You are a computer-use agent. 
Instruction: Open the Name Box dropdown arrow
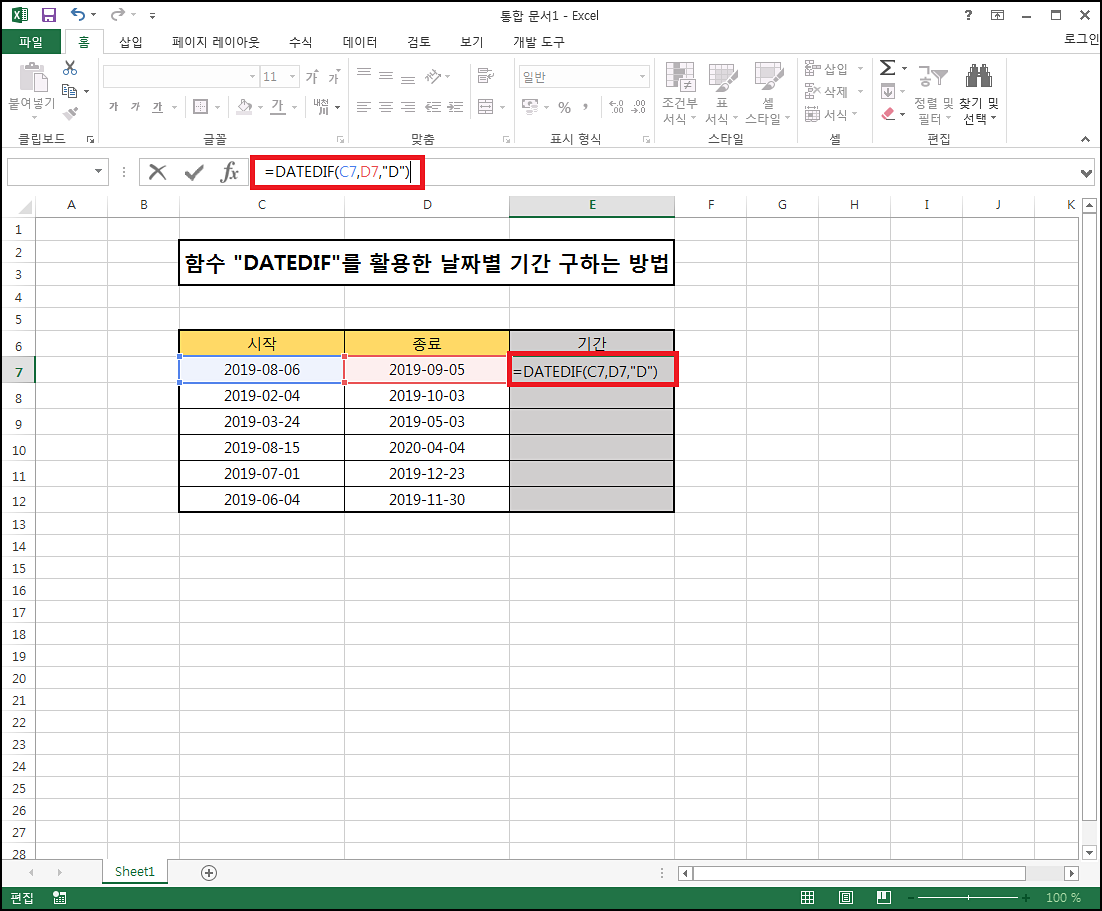[98, 172]
